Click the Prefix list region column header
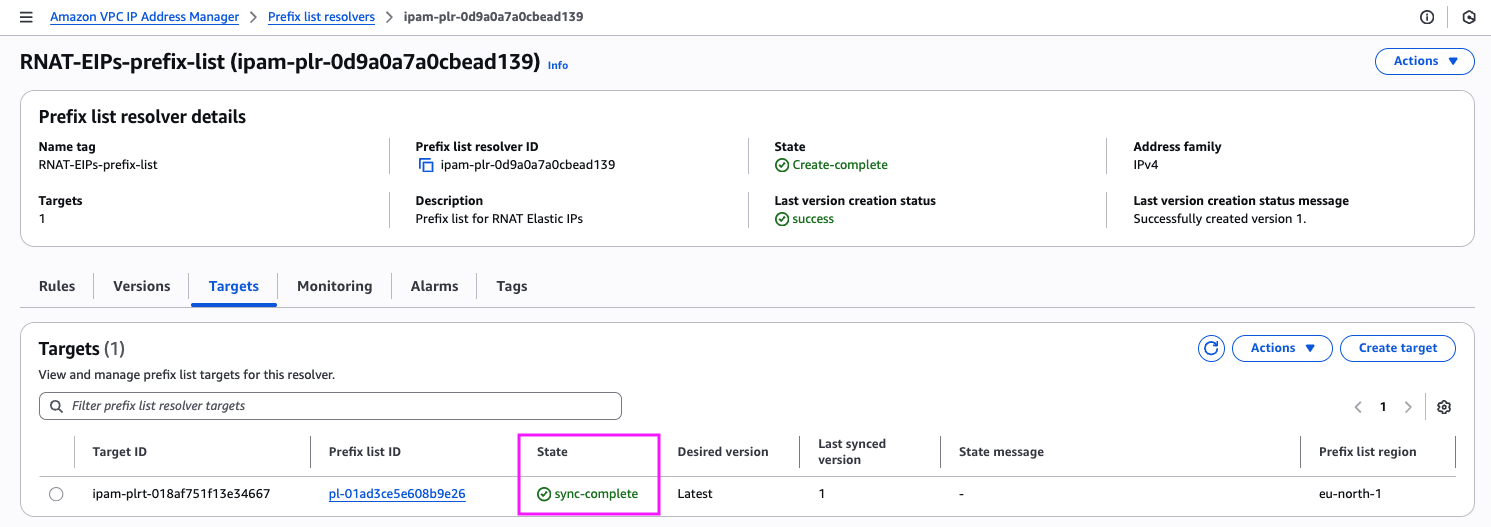The width and height of the screenshot is (1491, 527). [x=1368, y=452]
